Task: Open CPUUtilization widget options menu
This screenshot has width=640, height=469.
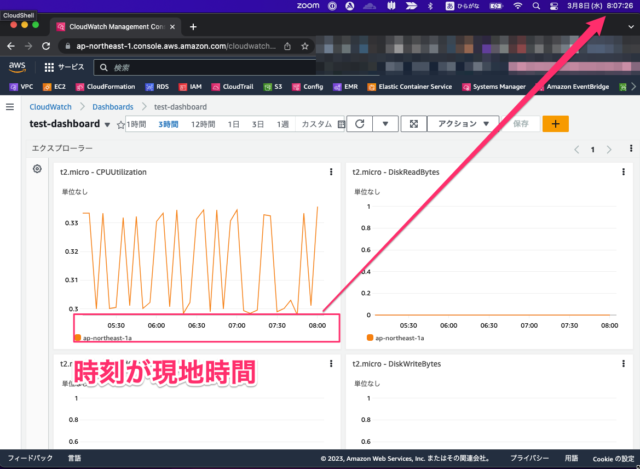Action: pyautogui.click(x=331, y=172)
